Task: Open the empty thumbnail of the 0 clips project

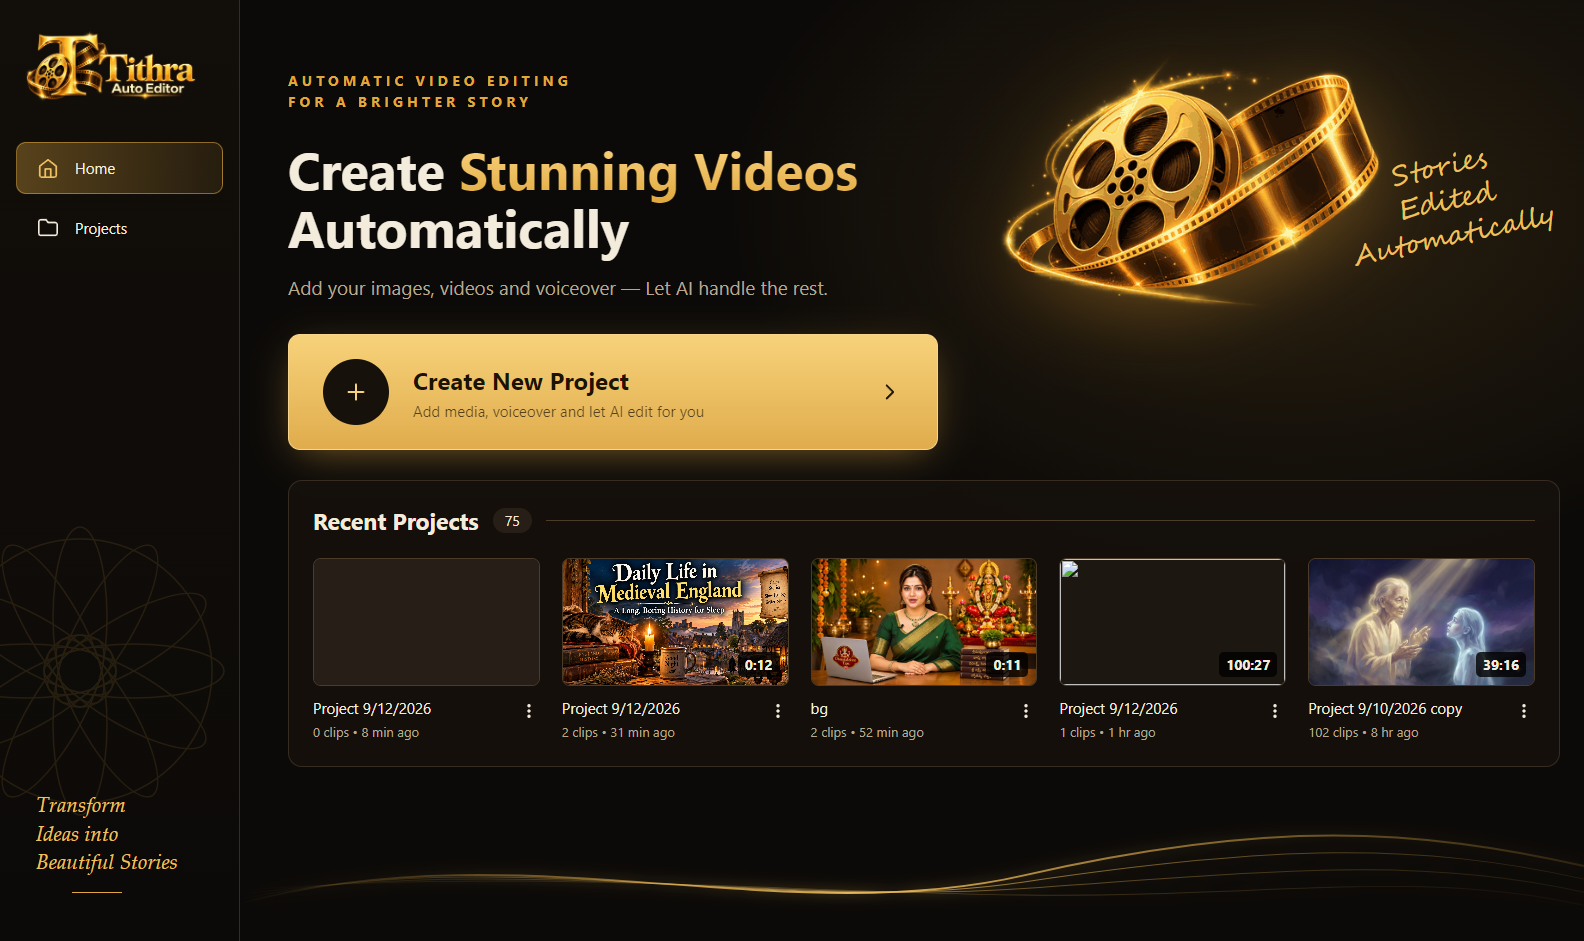Action: pyautogui.click(x=426, y=622)
